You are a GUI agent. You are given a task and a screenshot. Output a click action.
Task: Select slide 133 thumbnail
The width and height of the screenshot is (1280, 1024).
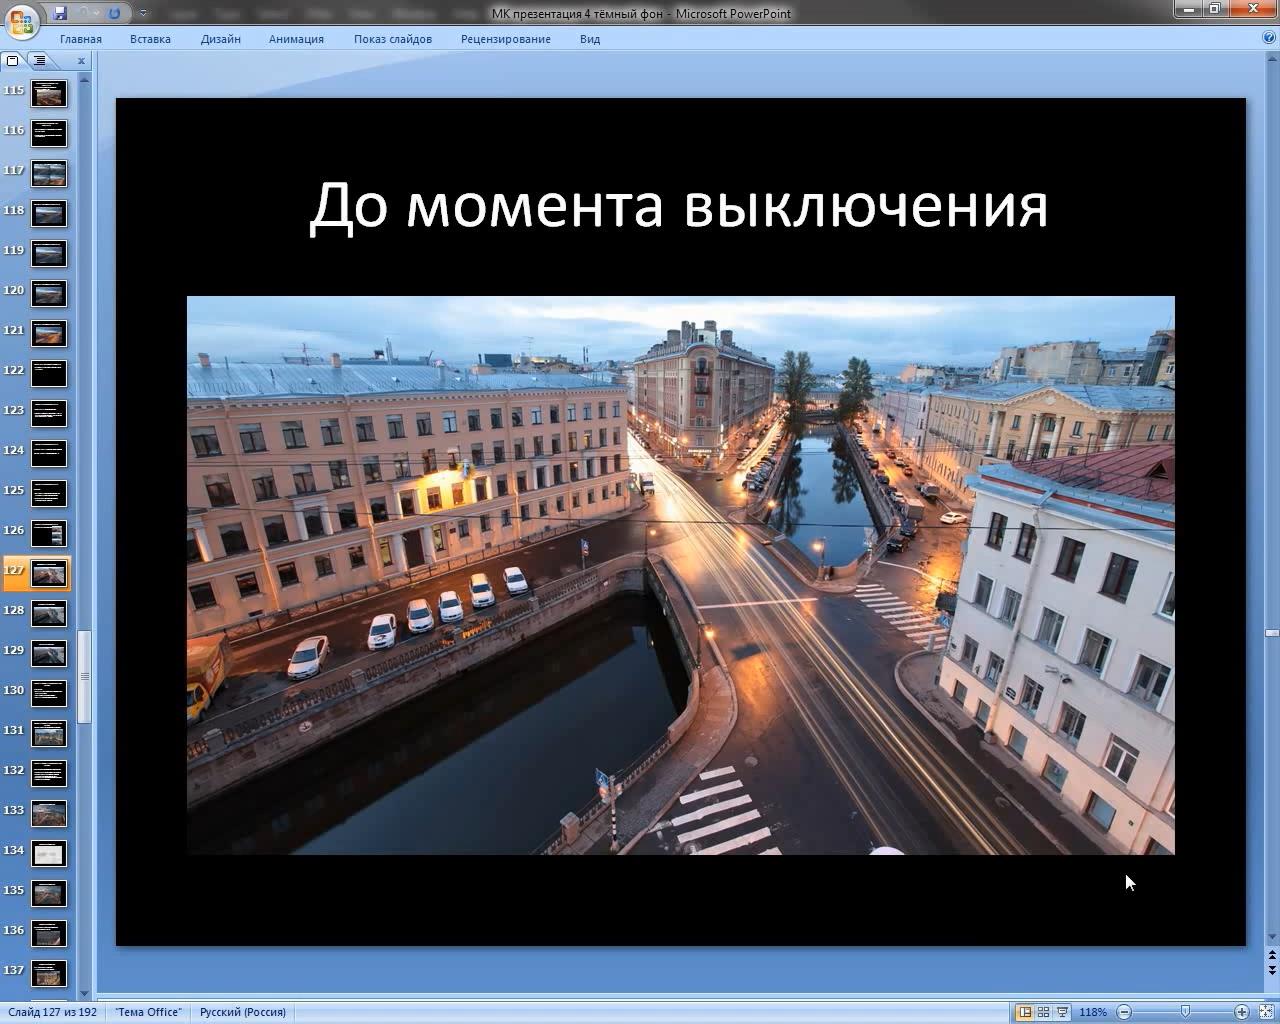[x=49, y=813]
